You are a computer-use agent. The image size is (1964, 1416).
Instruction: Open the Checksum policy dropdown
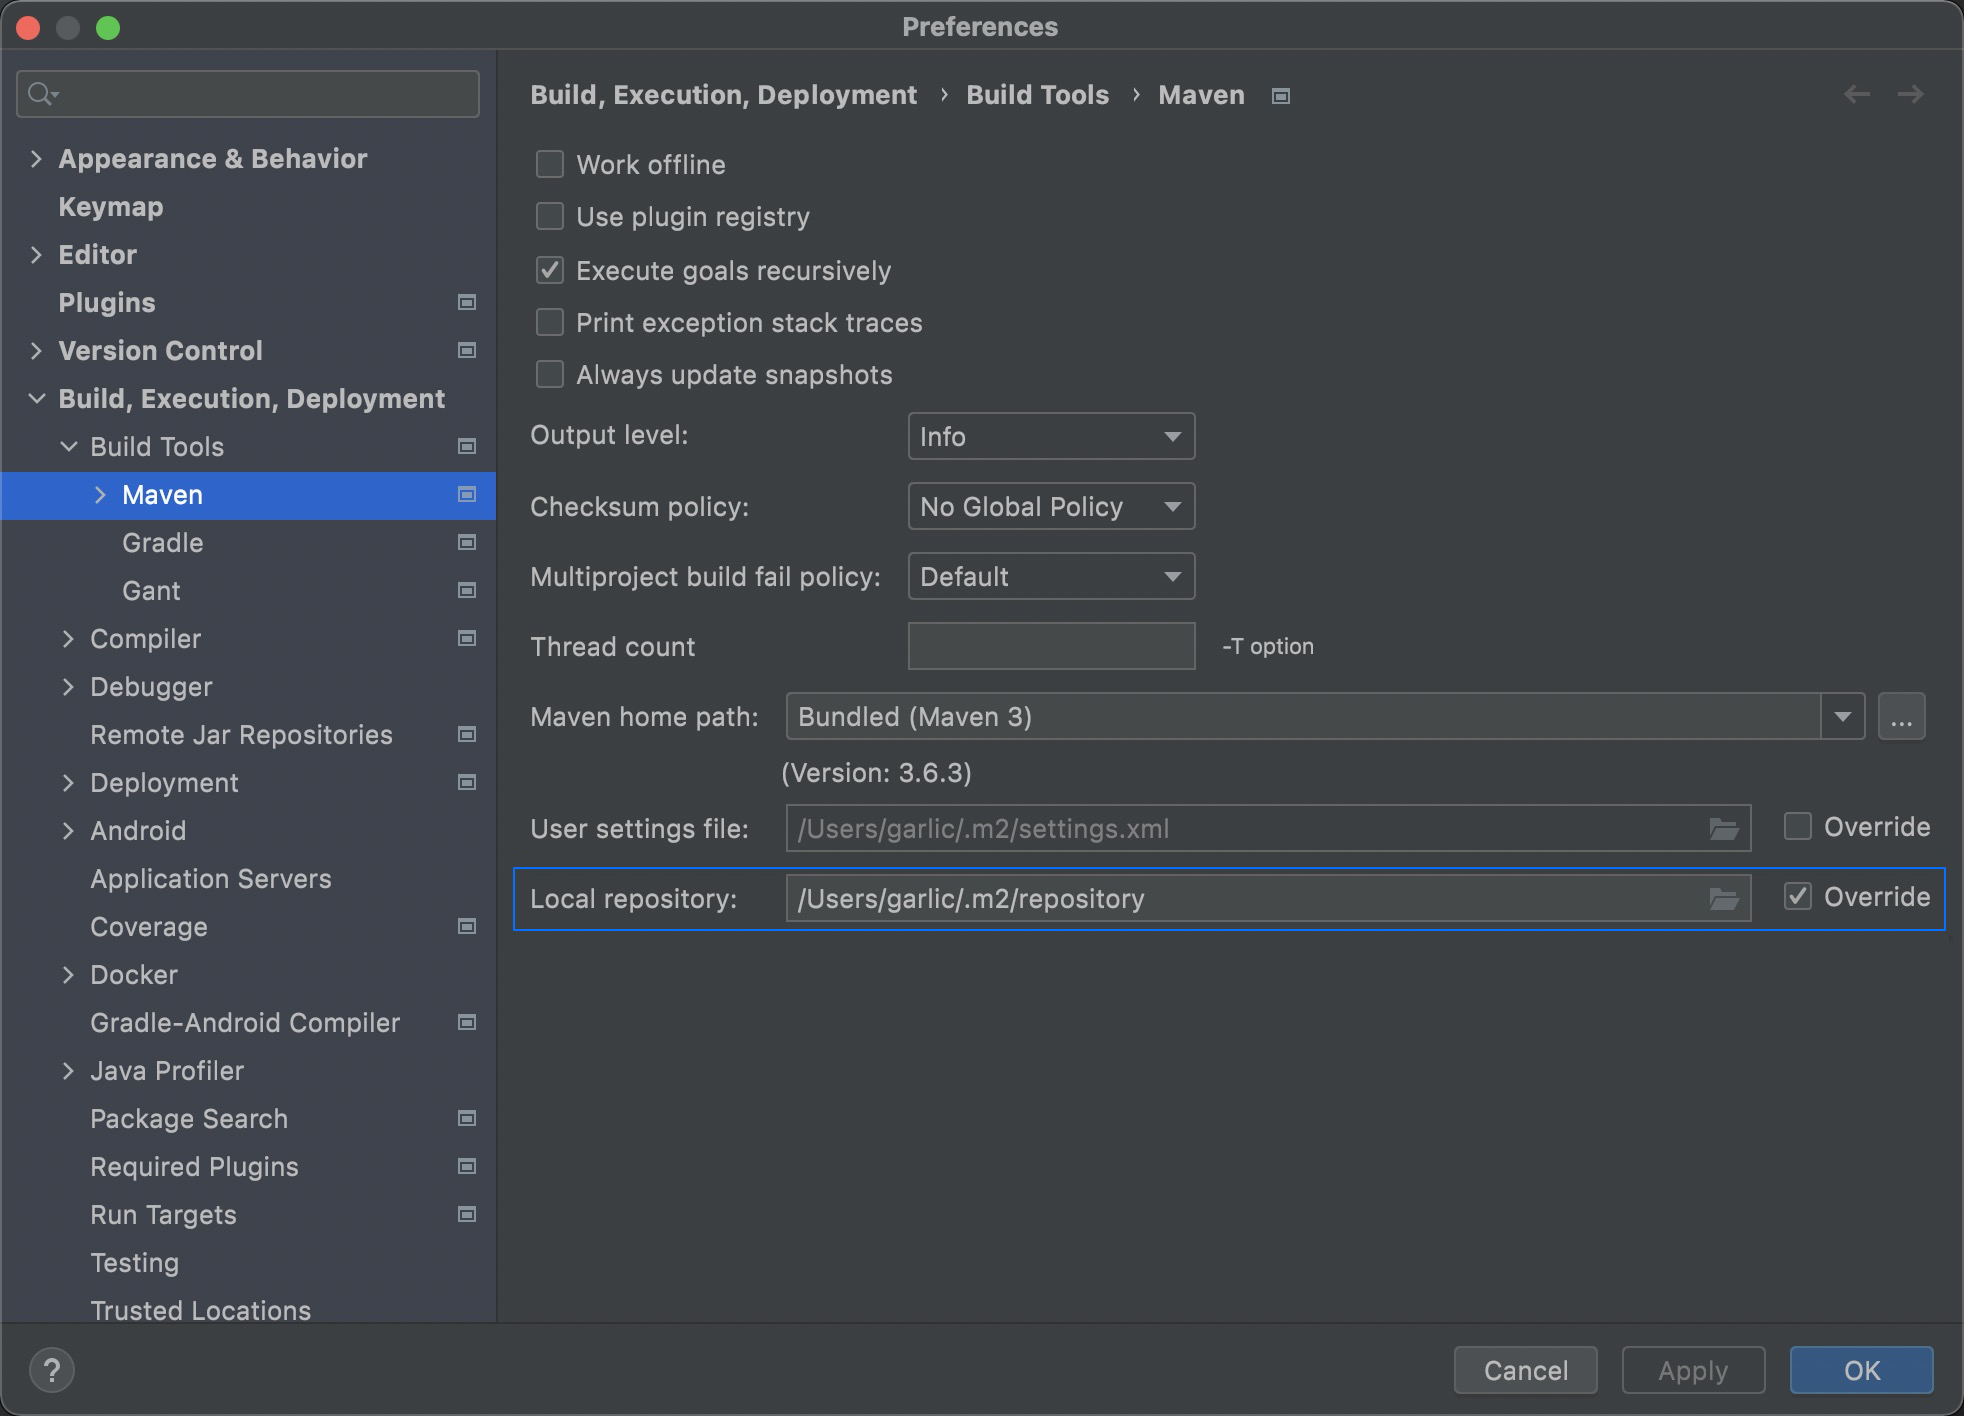1050,506
